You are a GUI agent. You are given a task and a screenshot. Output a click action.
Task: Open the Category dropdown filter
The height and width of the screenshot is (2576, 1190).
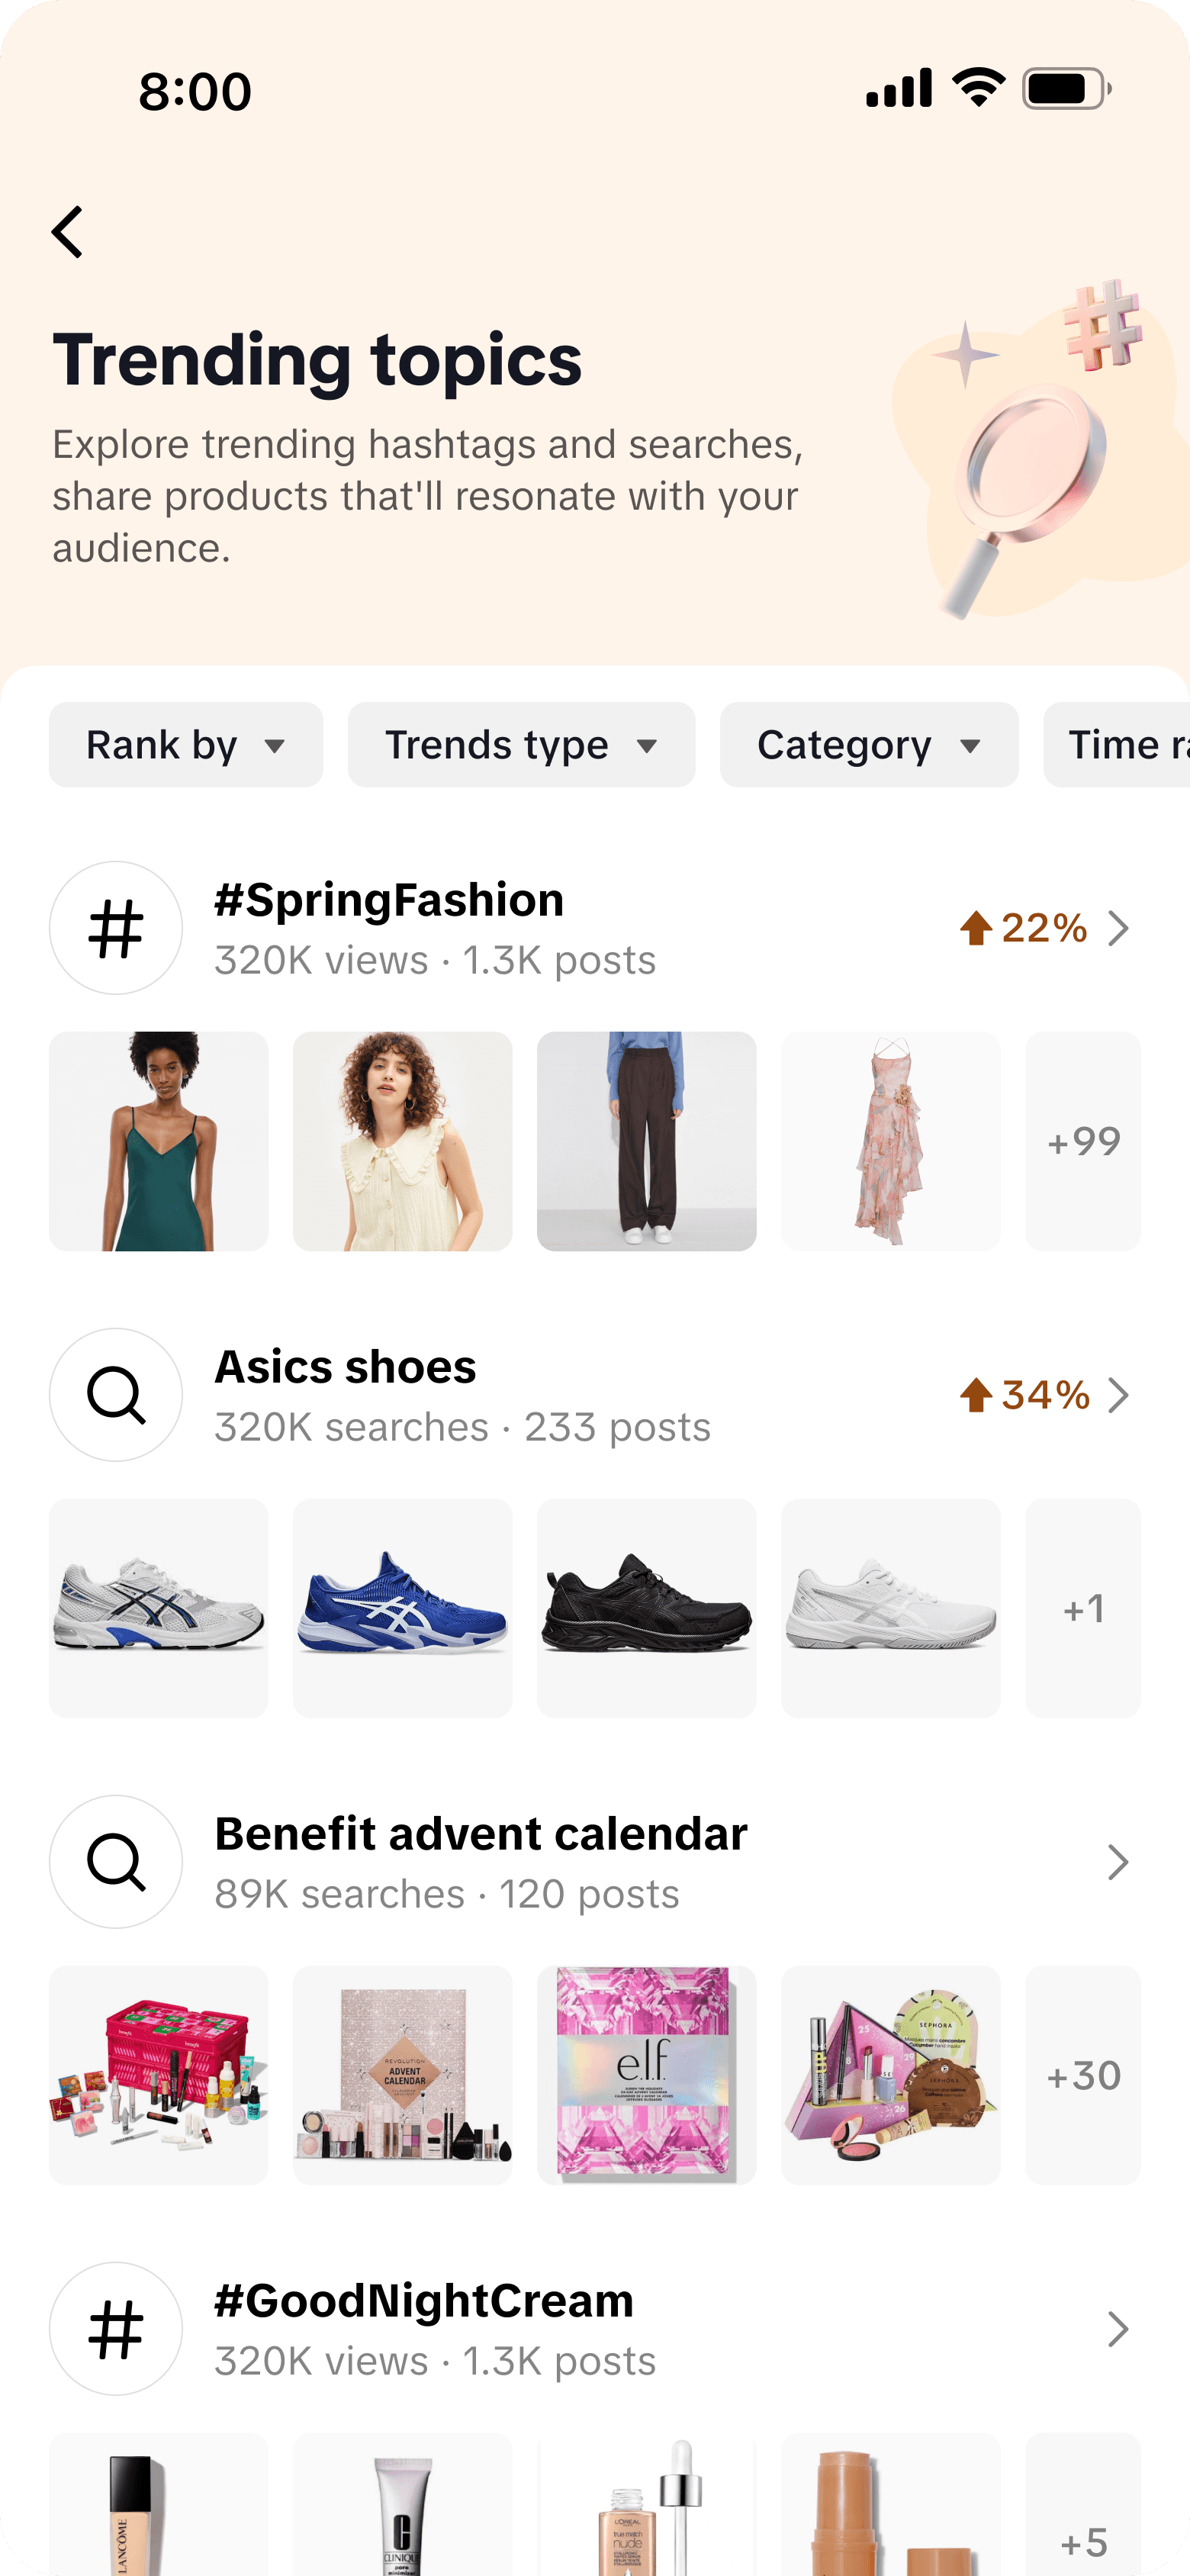click(868, 745)
